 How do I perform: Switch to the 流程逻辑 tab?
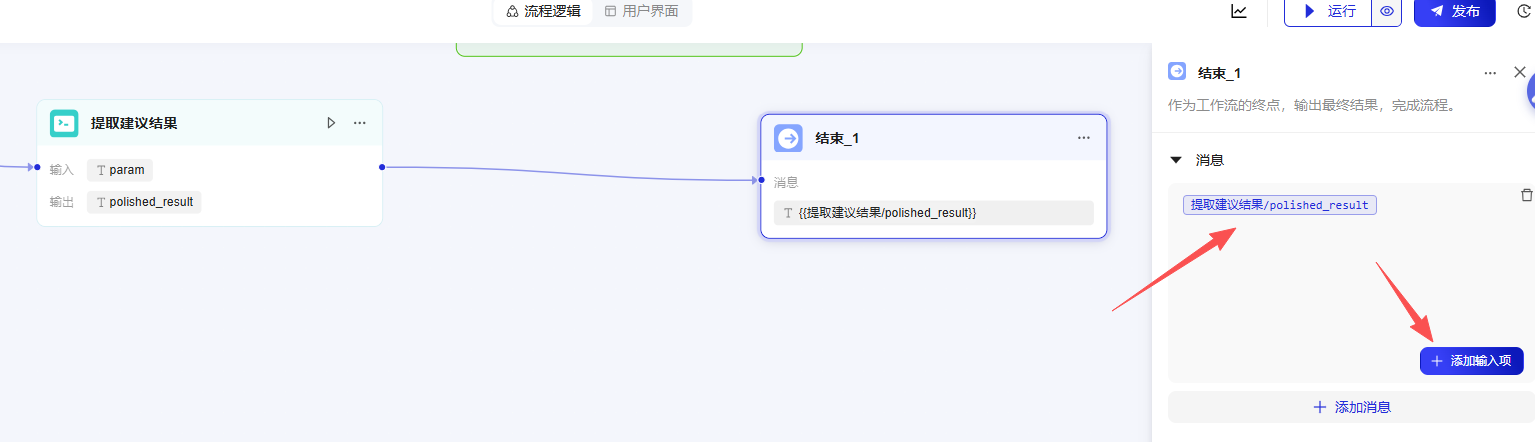point(543,12)
